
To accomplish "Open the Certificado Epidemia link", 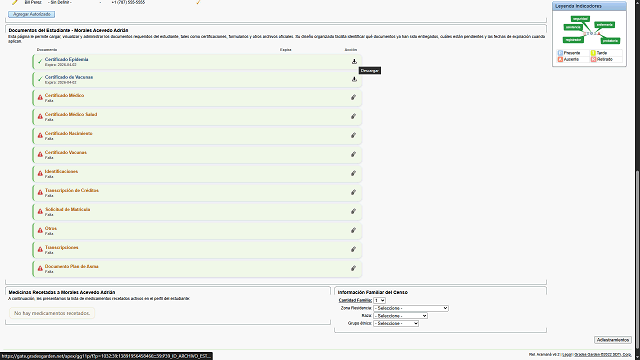I will [x=67, y=60].
